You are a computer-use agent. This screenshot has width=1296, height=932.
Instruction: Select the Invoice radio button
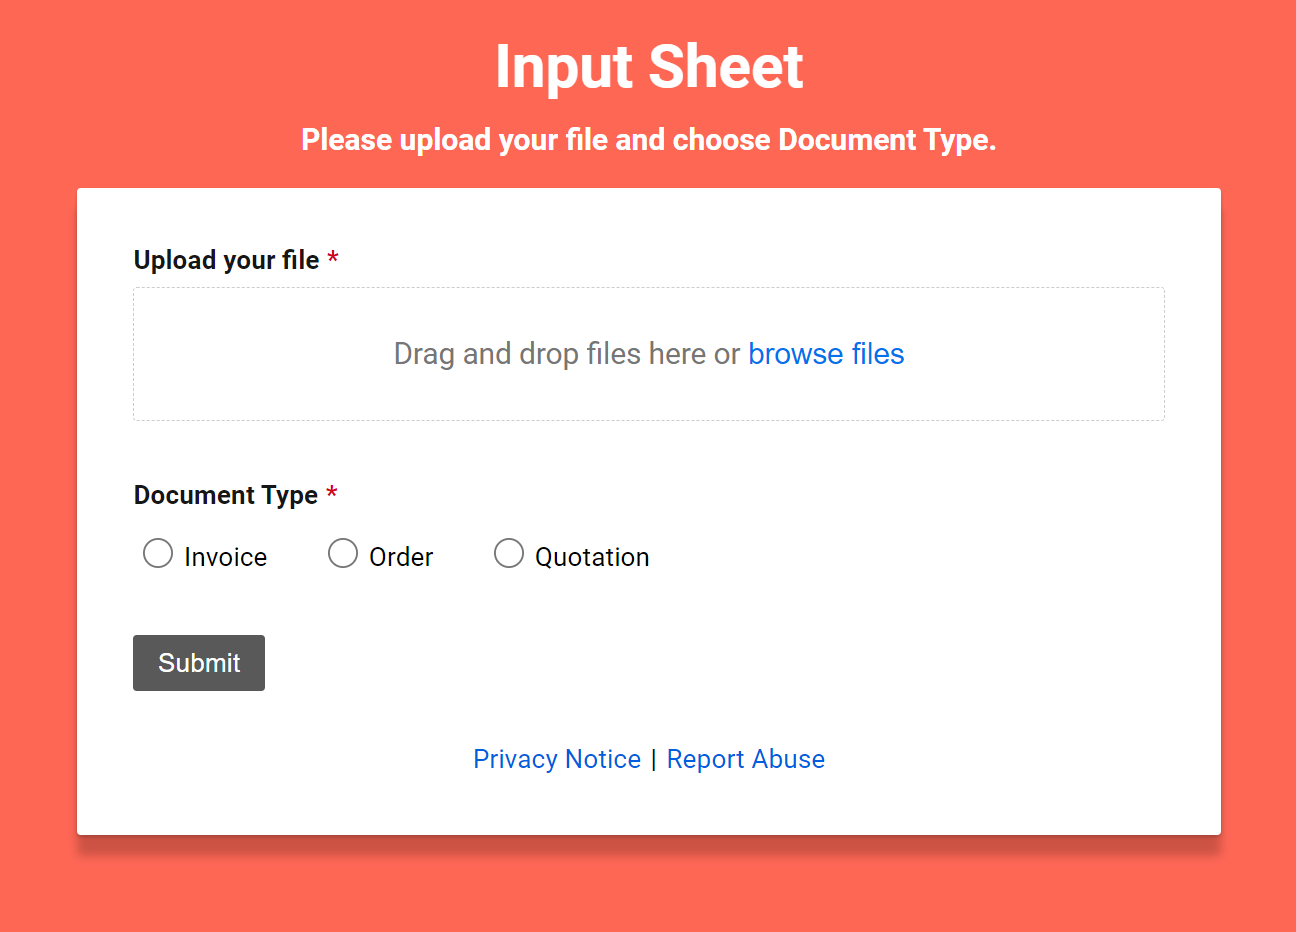tap(158, 553)
